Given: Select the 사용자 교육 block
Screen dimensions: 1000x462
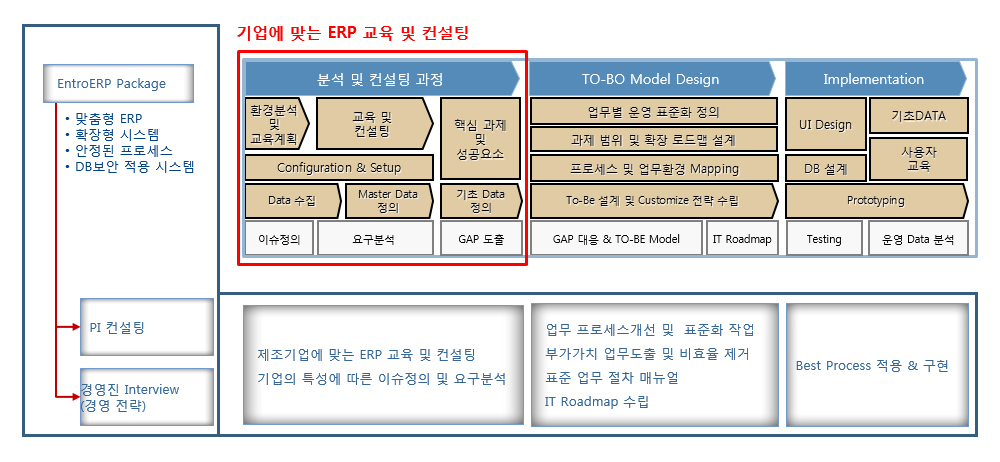Looking at the screenshot, I should tap(919, 159).
